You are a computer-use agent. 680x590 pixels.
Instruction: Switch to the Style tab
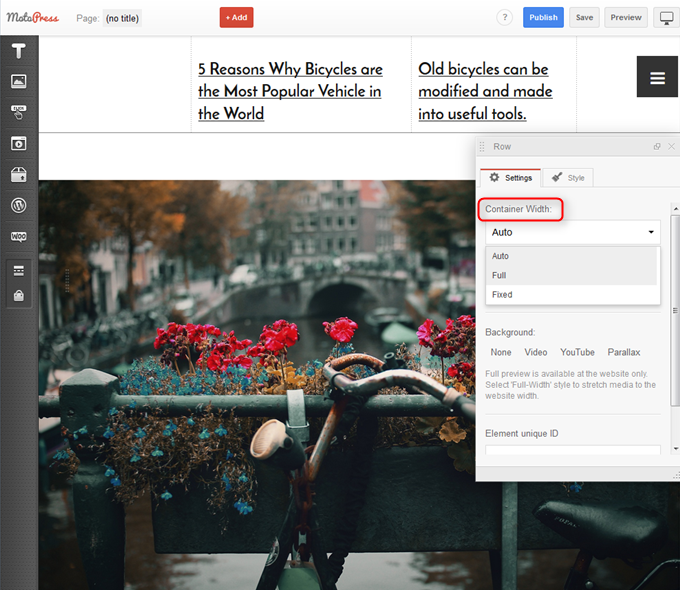(568, 178)
